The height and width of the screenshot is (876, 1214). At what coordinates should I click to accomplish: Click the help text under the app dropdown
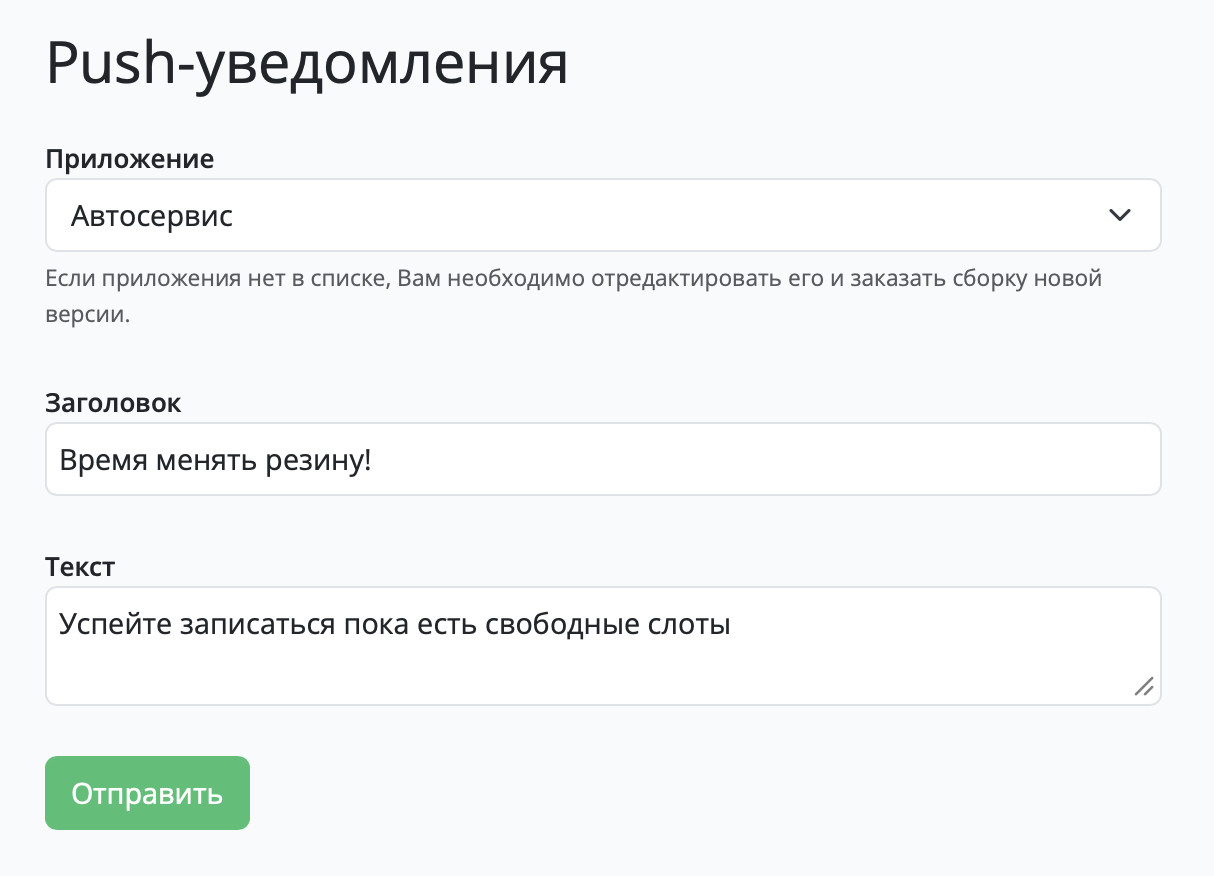574,296
